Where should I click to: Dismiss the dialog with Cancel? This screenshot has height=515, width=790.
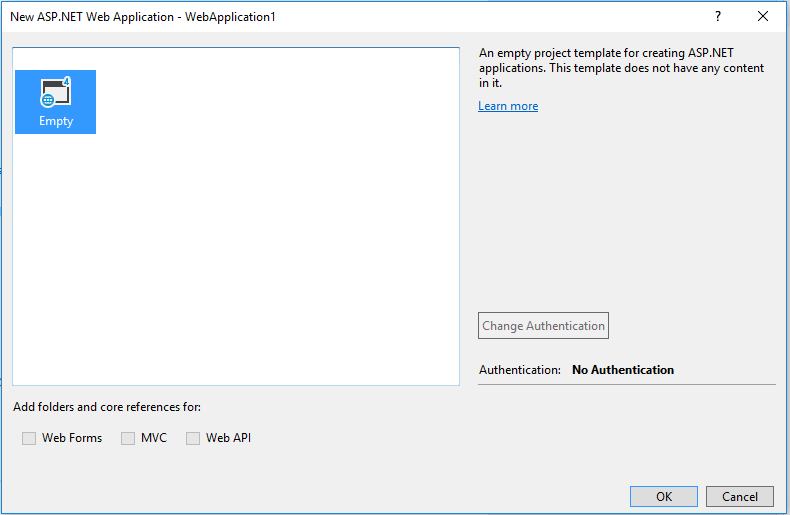[x=740, y=496]
